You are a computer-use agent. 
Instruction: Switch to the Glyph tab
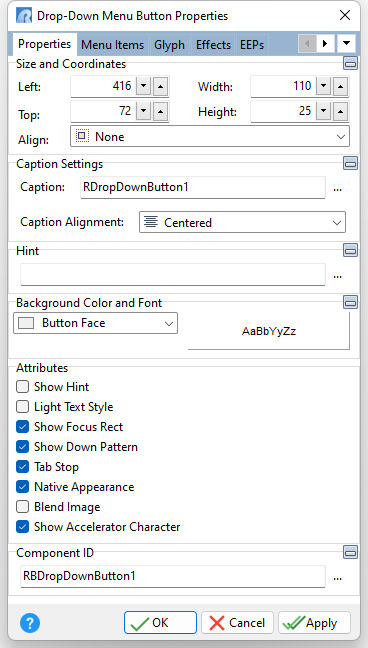[170, 45]
